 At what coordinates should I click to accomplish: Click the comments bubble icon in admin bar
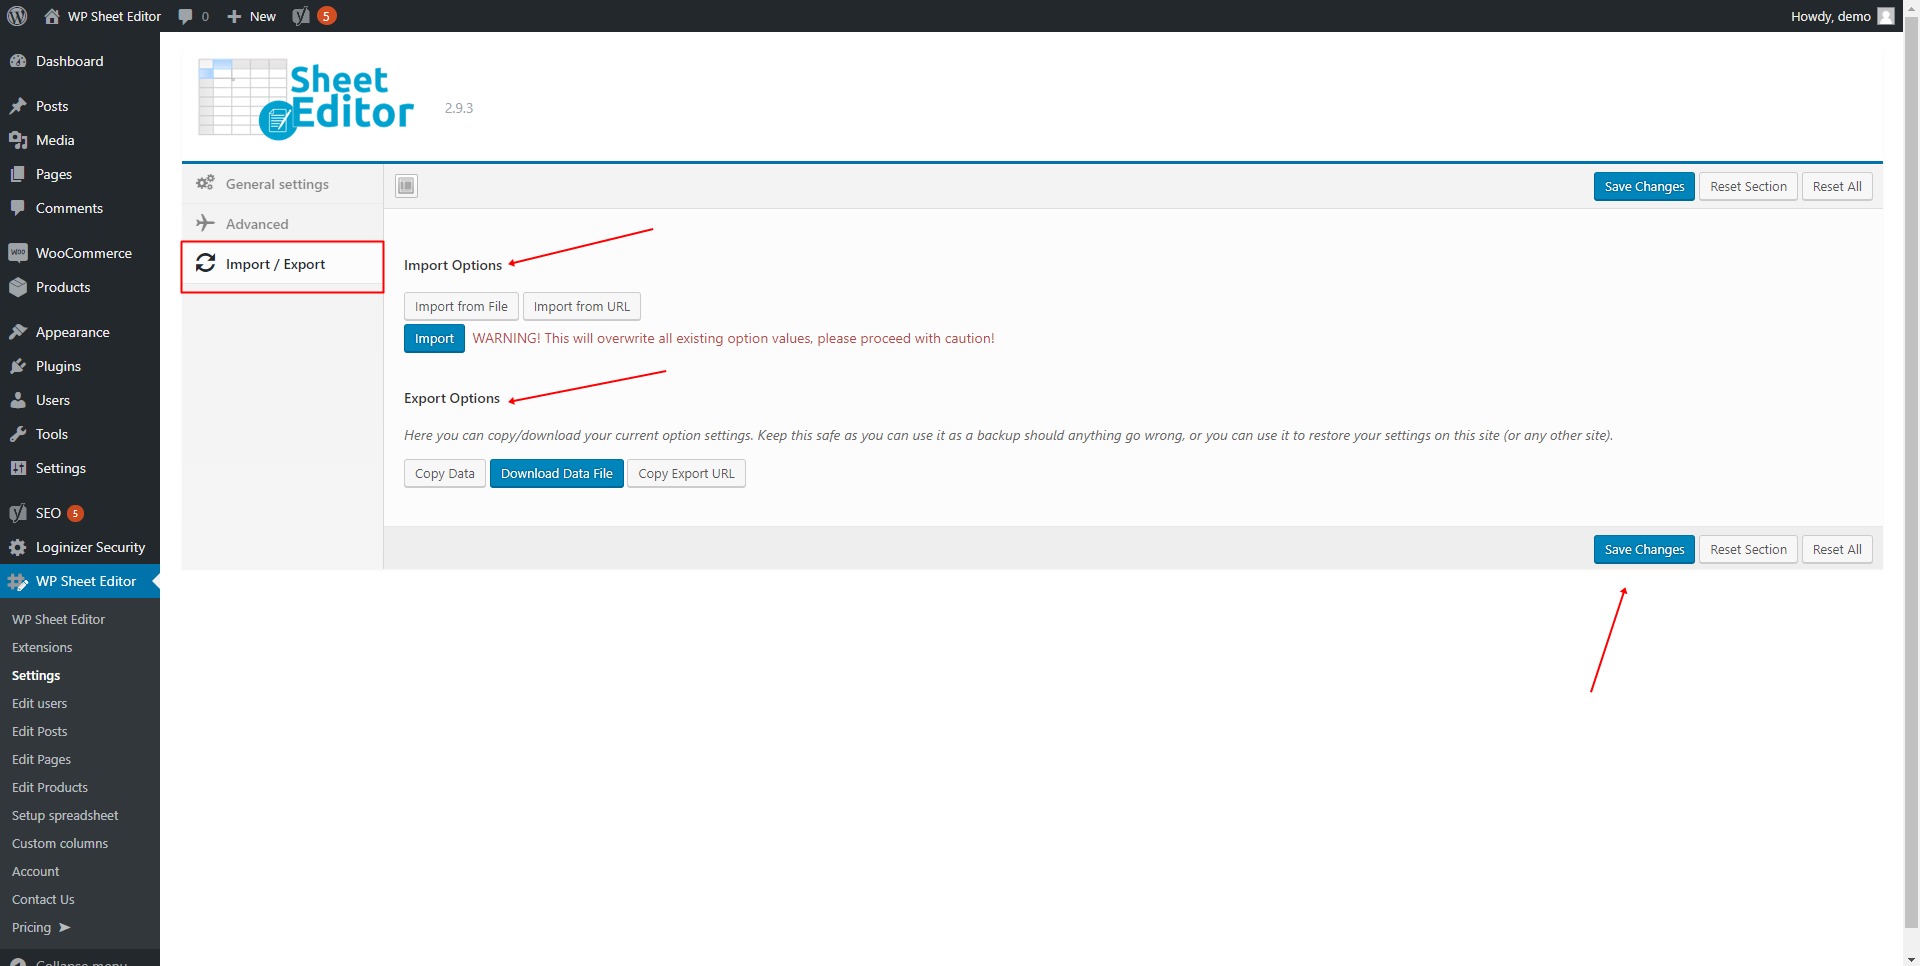[186, 16]
